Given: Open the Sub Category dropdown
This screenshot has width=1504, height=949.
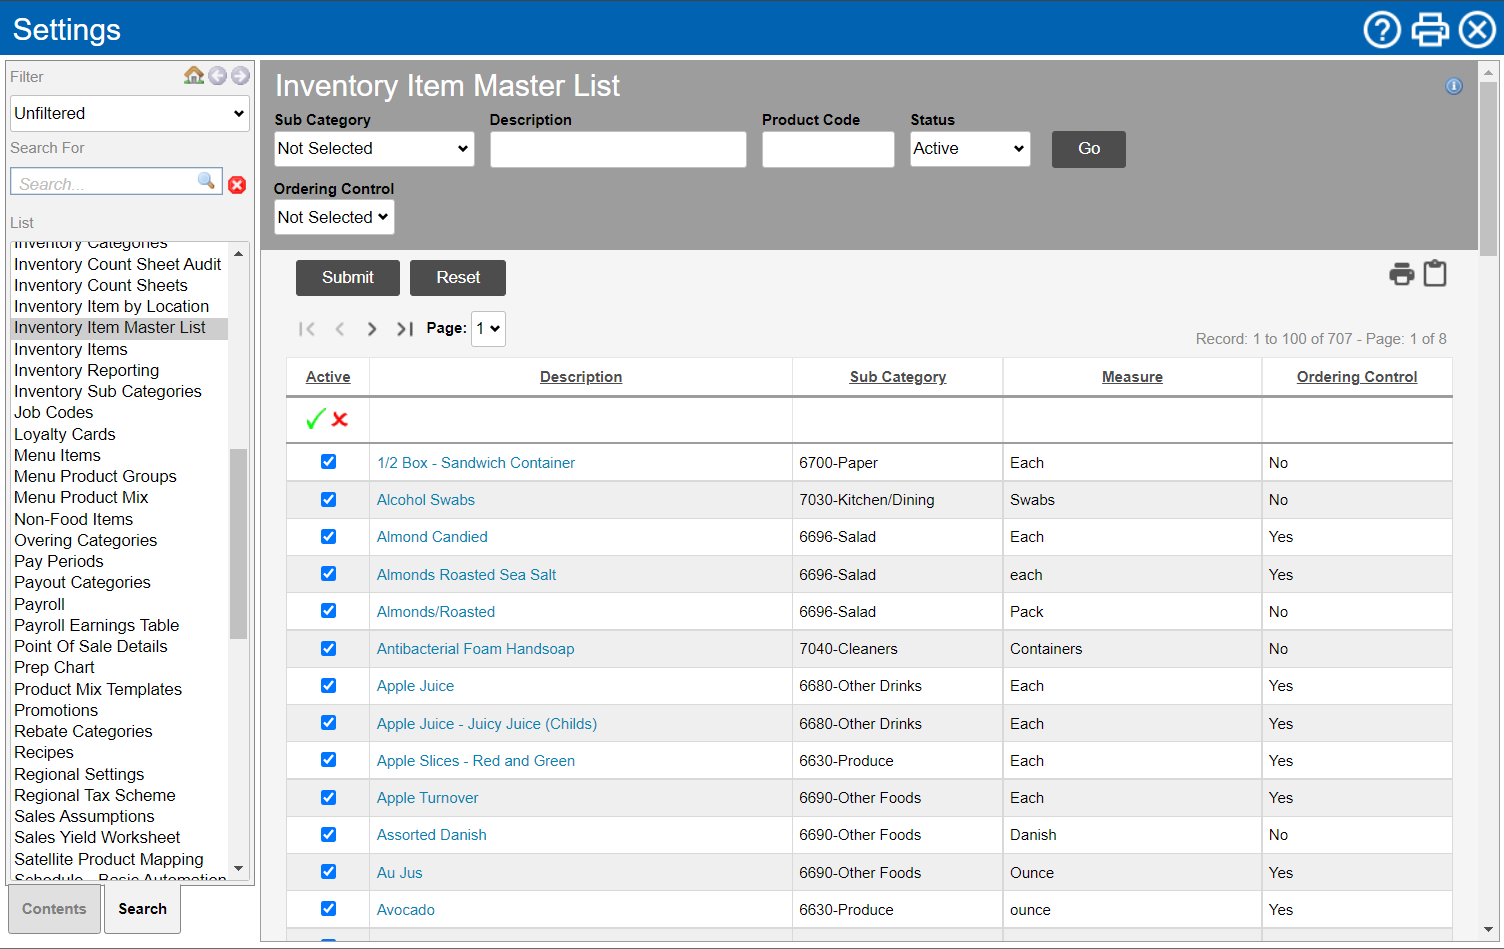Looking at the screenshot, I should point(374,149).
